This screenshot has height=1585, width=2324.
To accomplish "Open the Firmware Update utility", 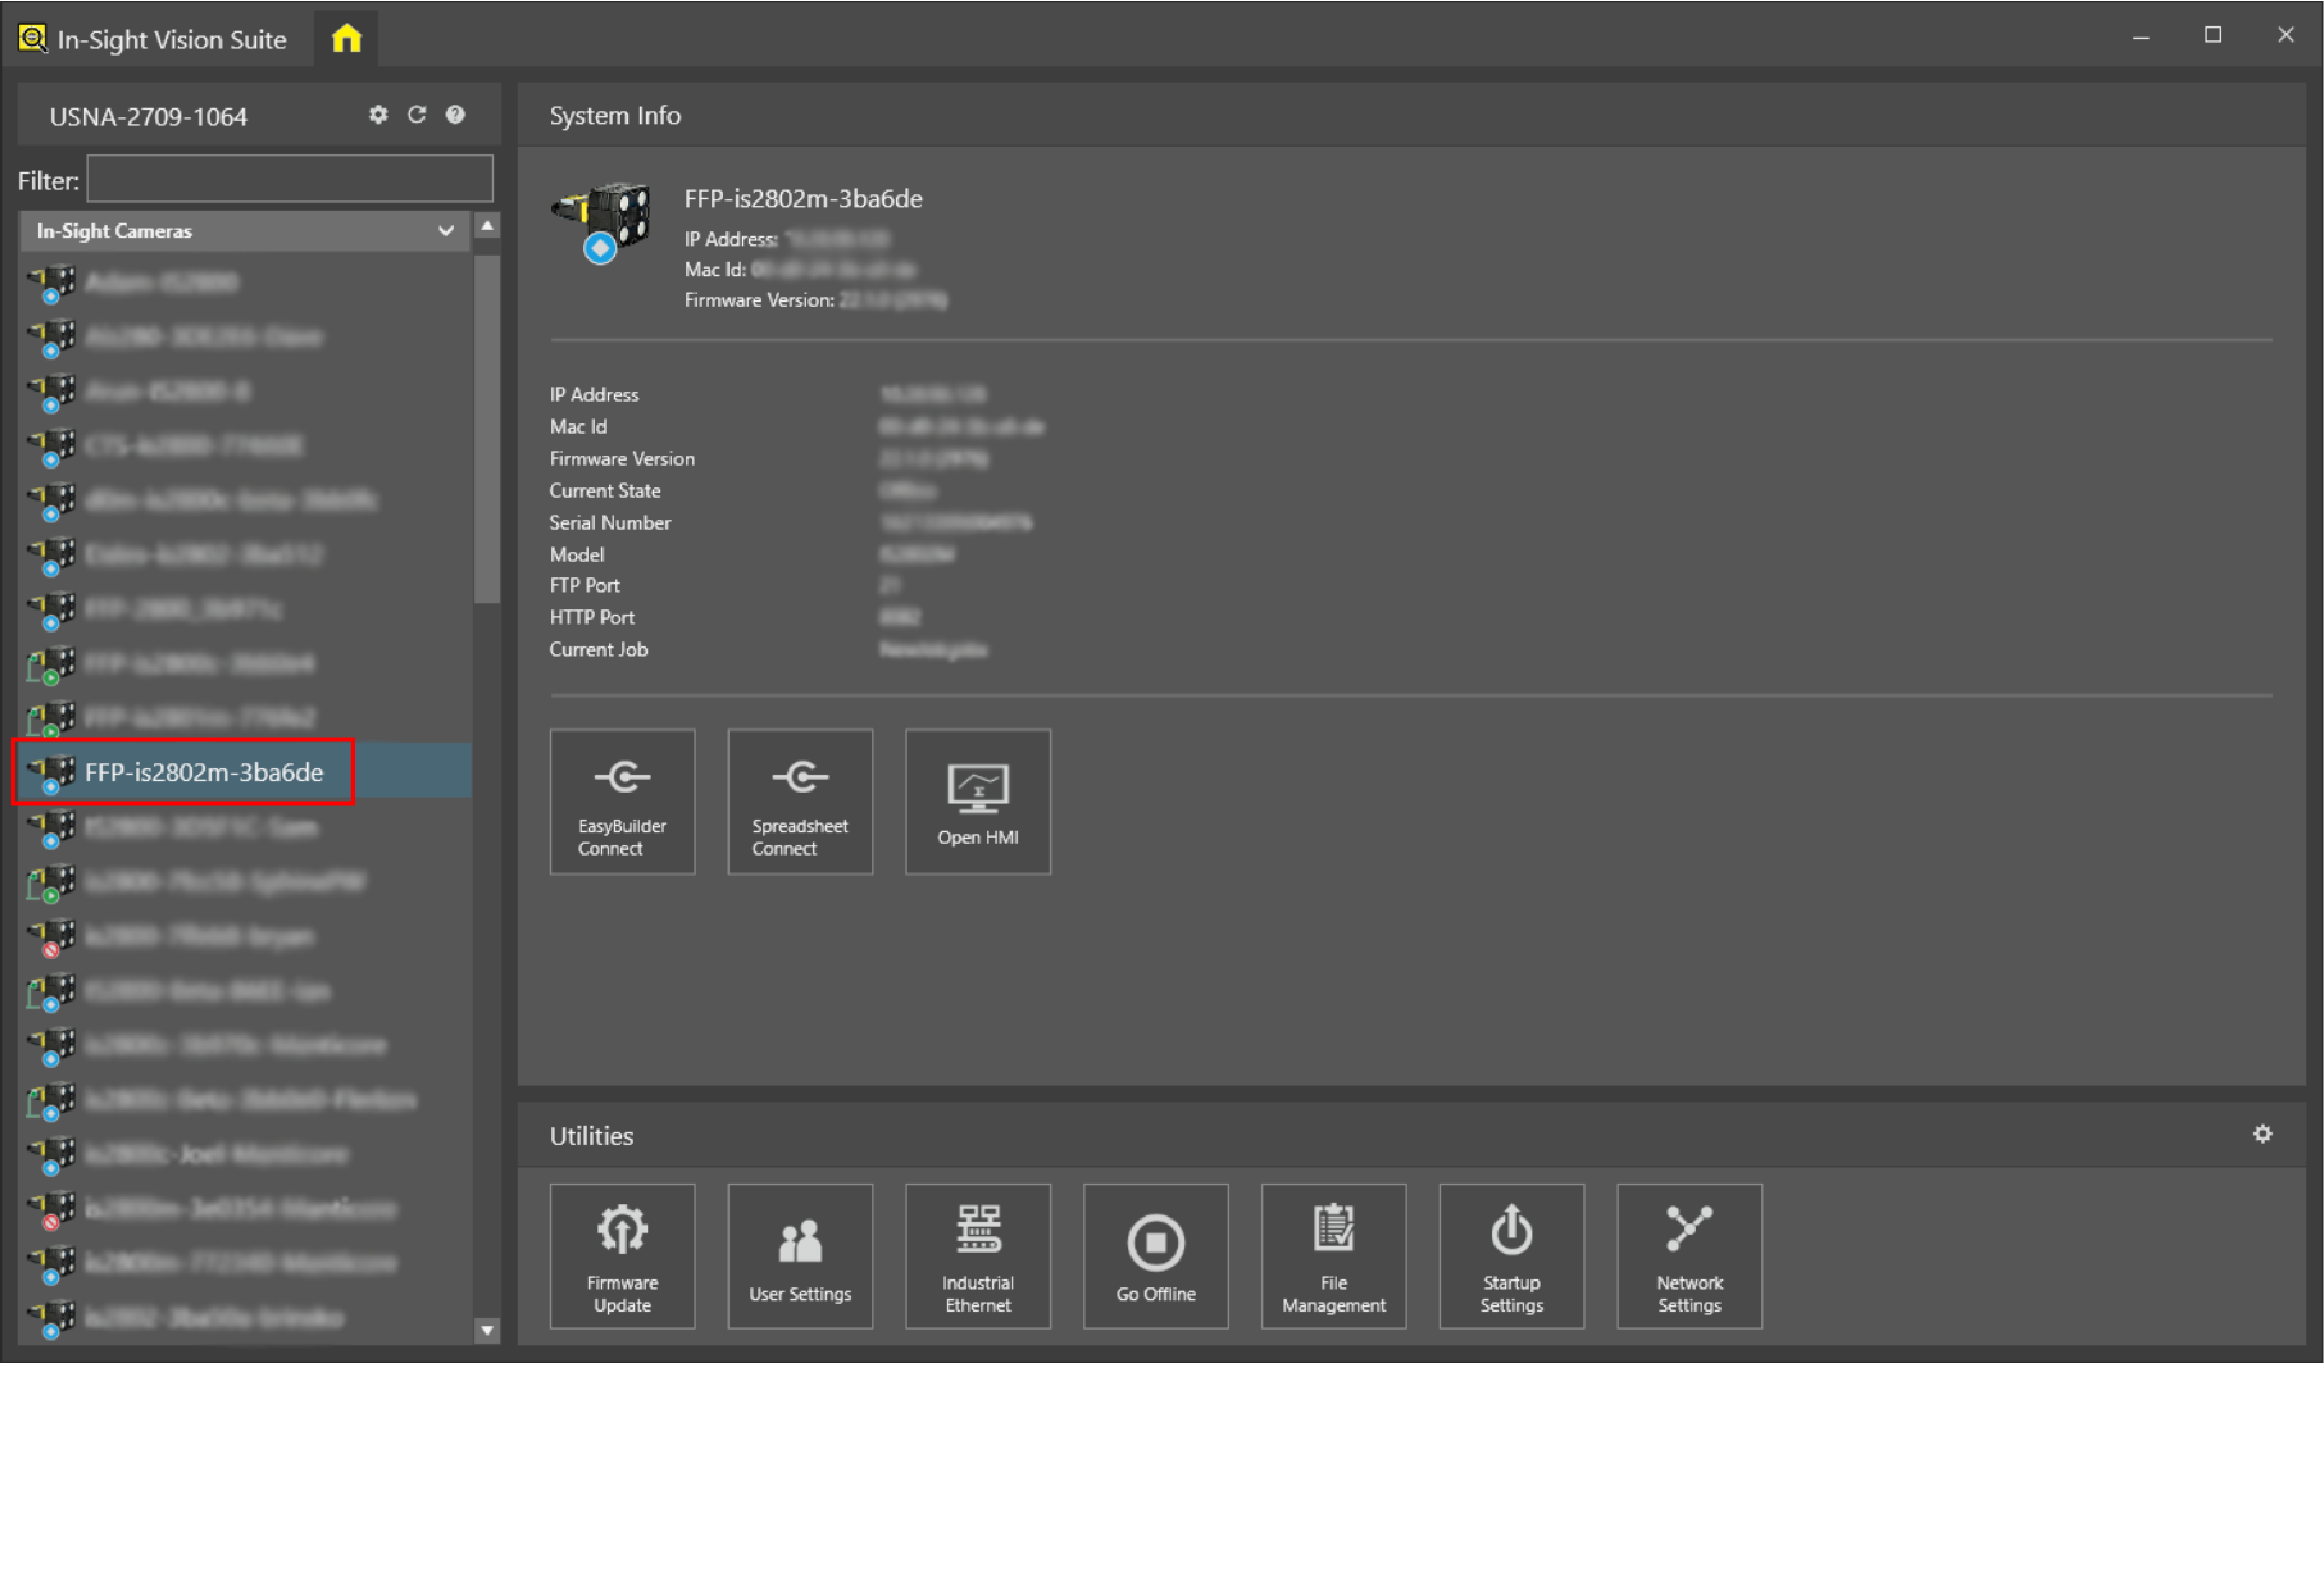I will click(622, 1257).
